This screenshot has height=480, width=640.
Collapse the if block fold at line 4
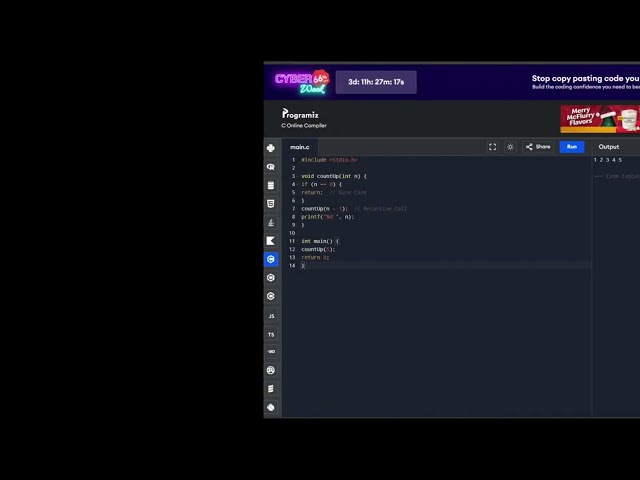click(298, 184)
